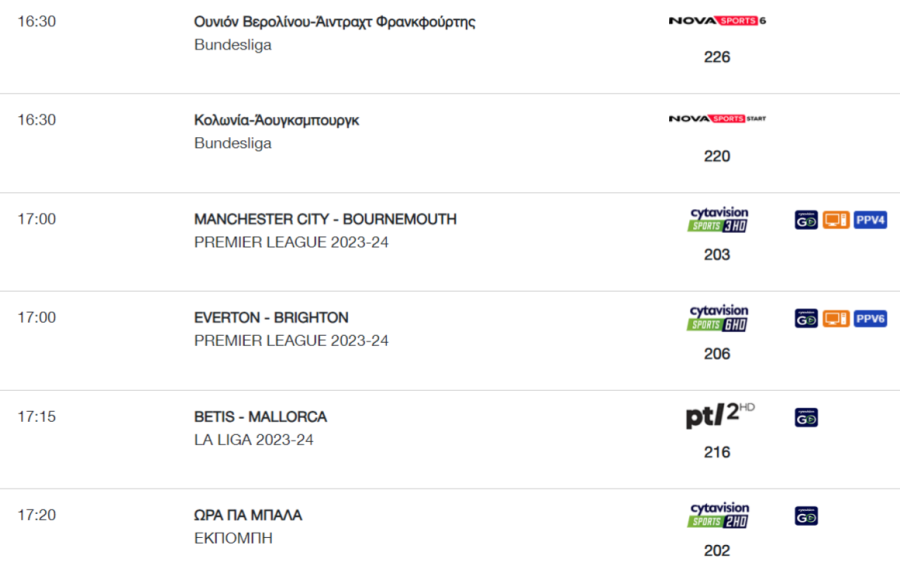The image size is (900, 569).
Task: Select the ΩΡΑ ΓΙΑ ΜΠΑΛΑ programme title
Action: tap(248, 515)
